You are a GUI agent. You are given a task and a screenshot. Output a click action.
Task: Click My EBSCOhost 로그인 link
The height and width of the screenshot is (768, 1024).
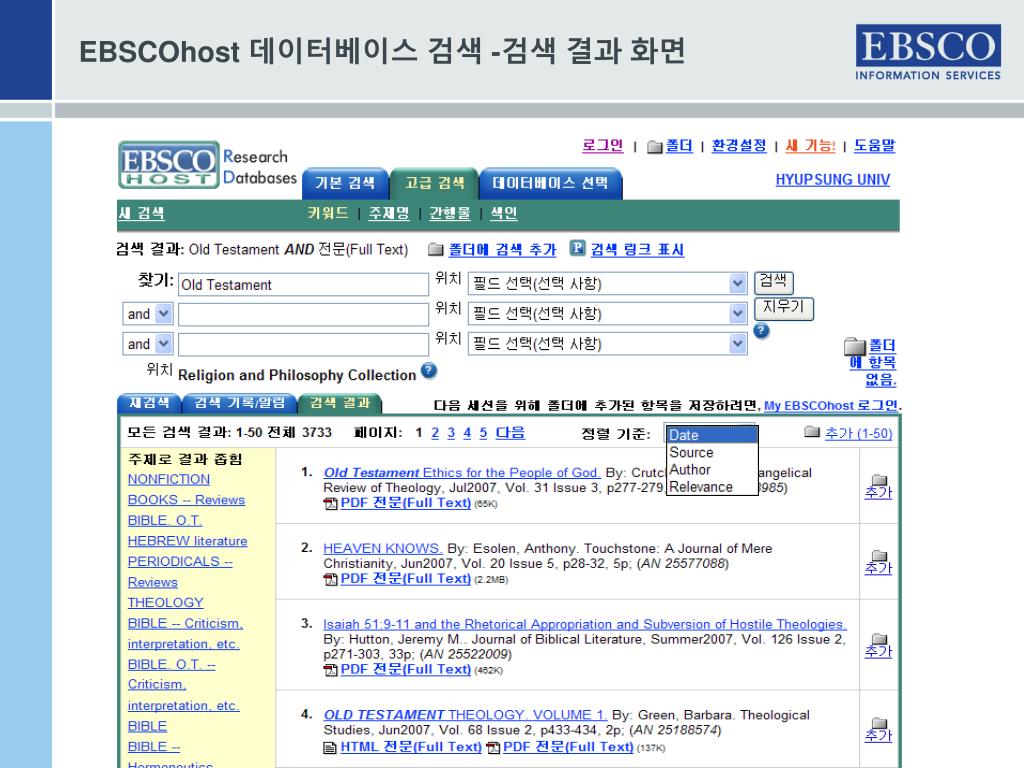[831, 406]
